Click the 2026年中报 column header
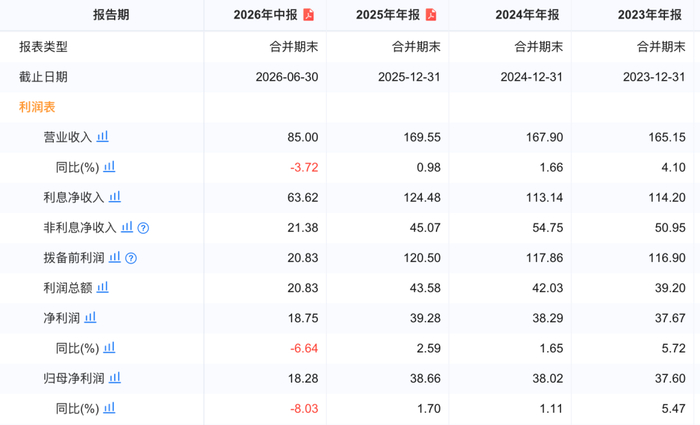The height and width of the screenshot is (425, 700). coord(265,15)
